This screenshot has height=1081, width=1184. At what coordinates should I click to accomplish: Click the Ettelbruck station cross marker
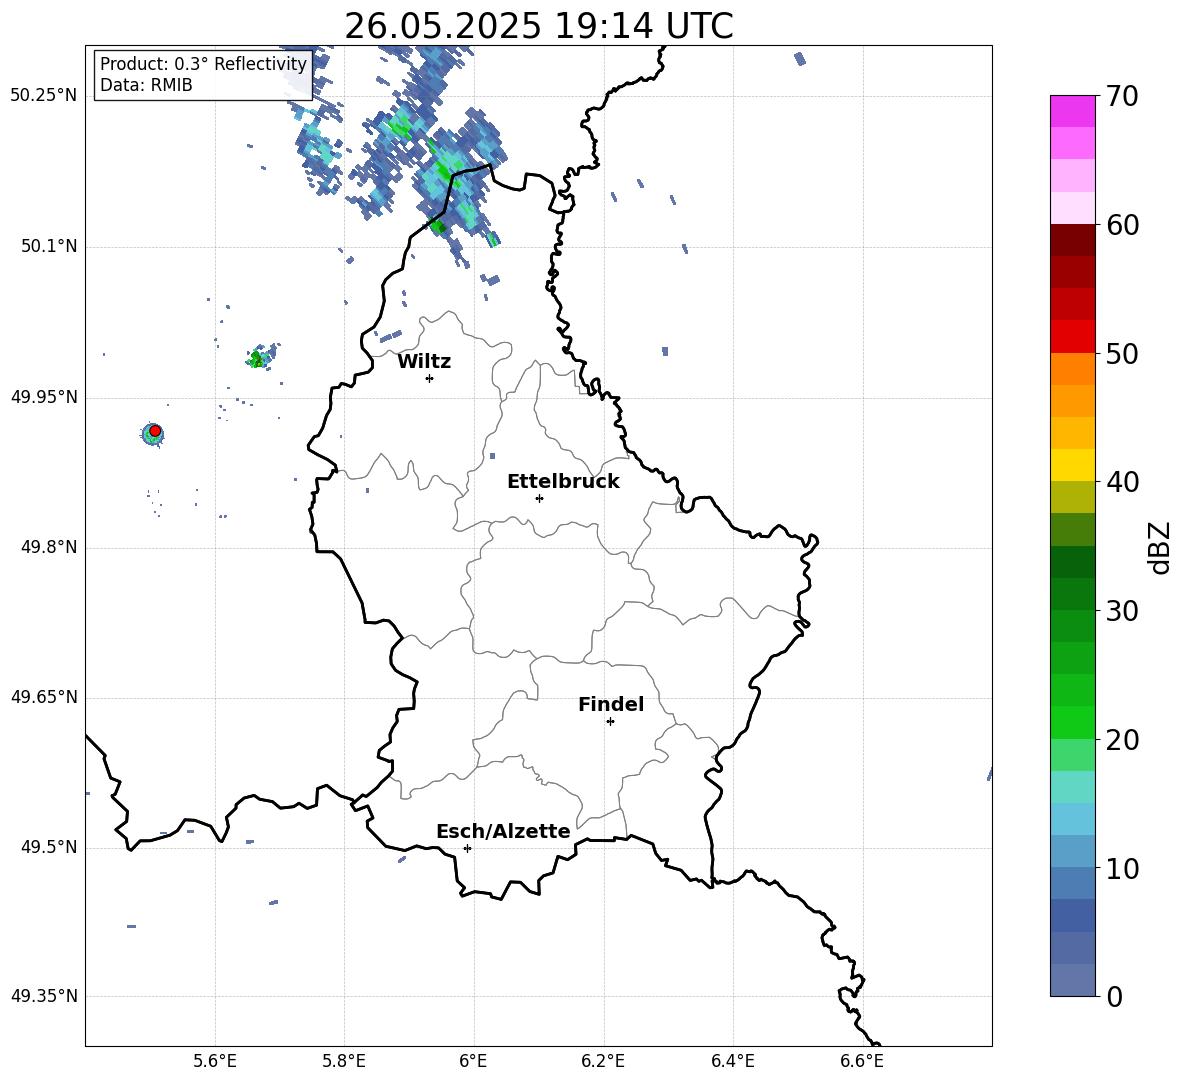point(539,498)
